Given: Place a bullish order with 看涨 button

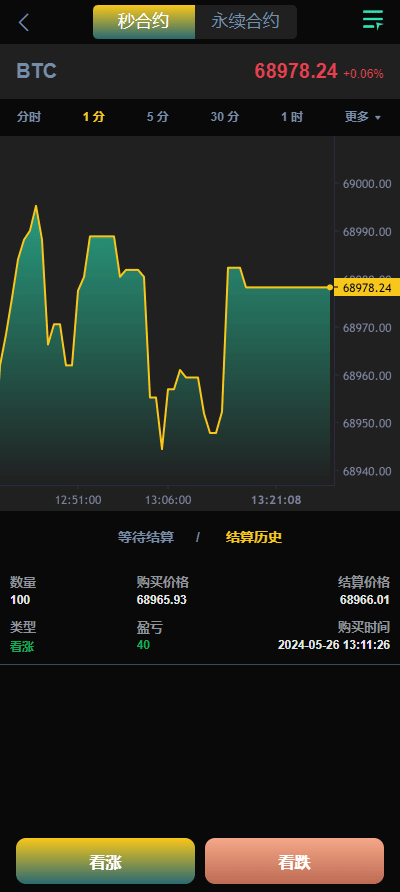Looking at the screenshot, I should [105, 861].
